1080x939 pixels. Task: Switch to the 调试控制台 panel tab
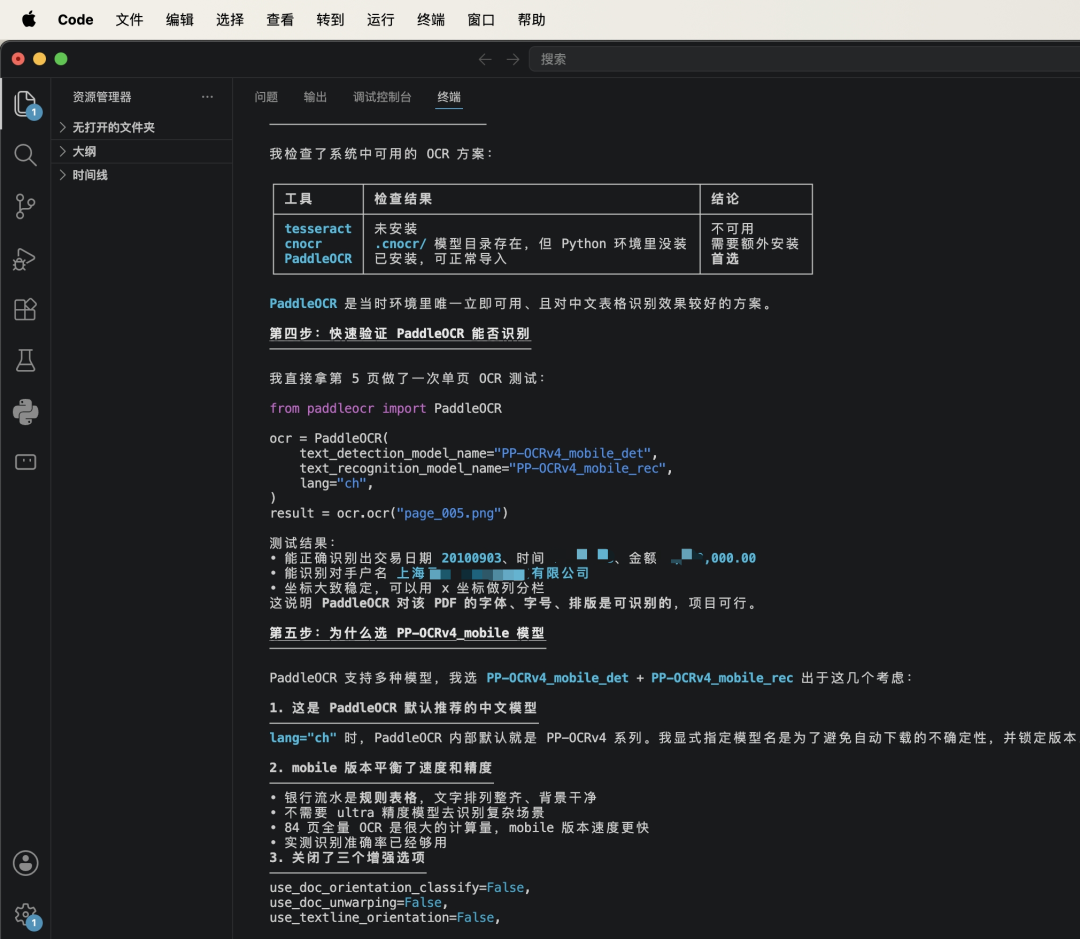pos(382,97)
